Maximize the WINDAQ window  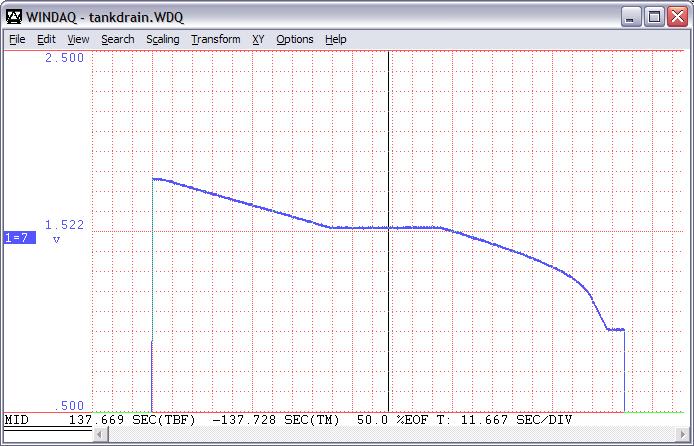pos(654,16)
